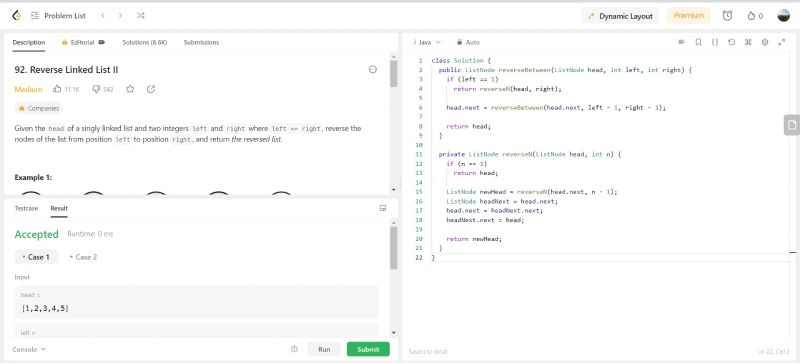
Task: Submit the solution
Action: tap(368, 349)
